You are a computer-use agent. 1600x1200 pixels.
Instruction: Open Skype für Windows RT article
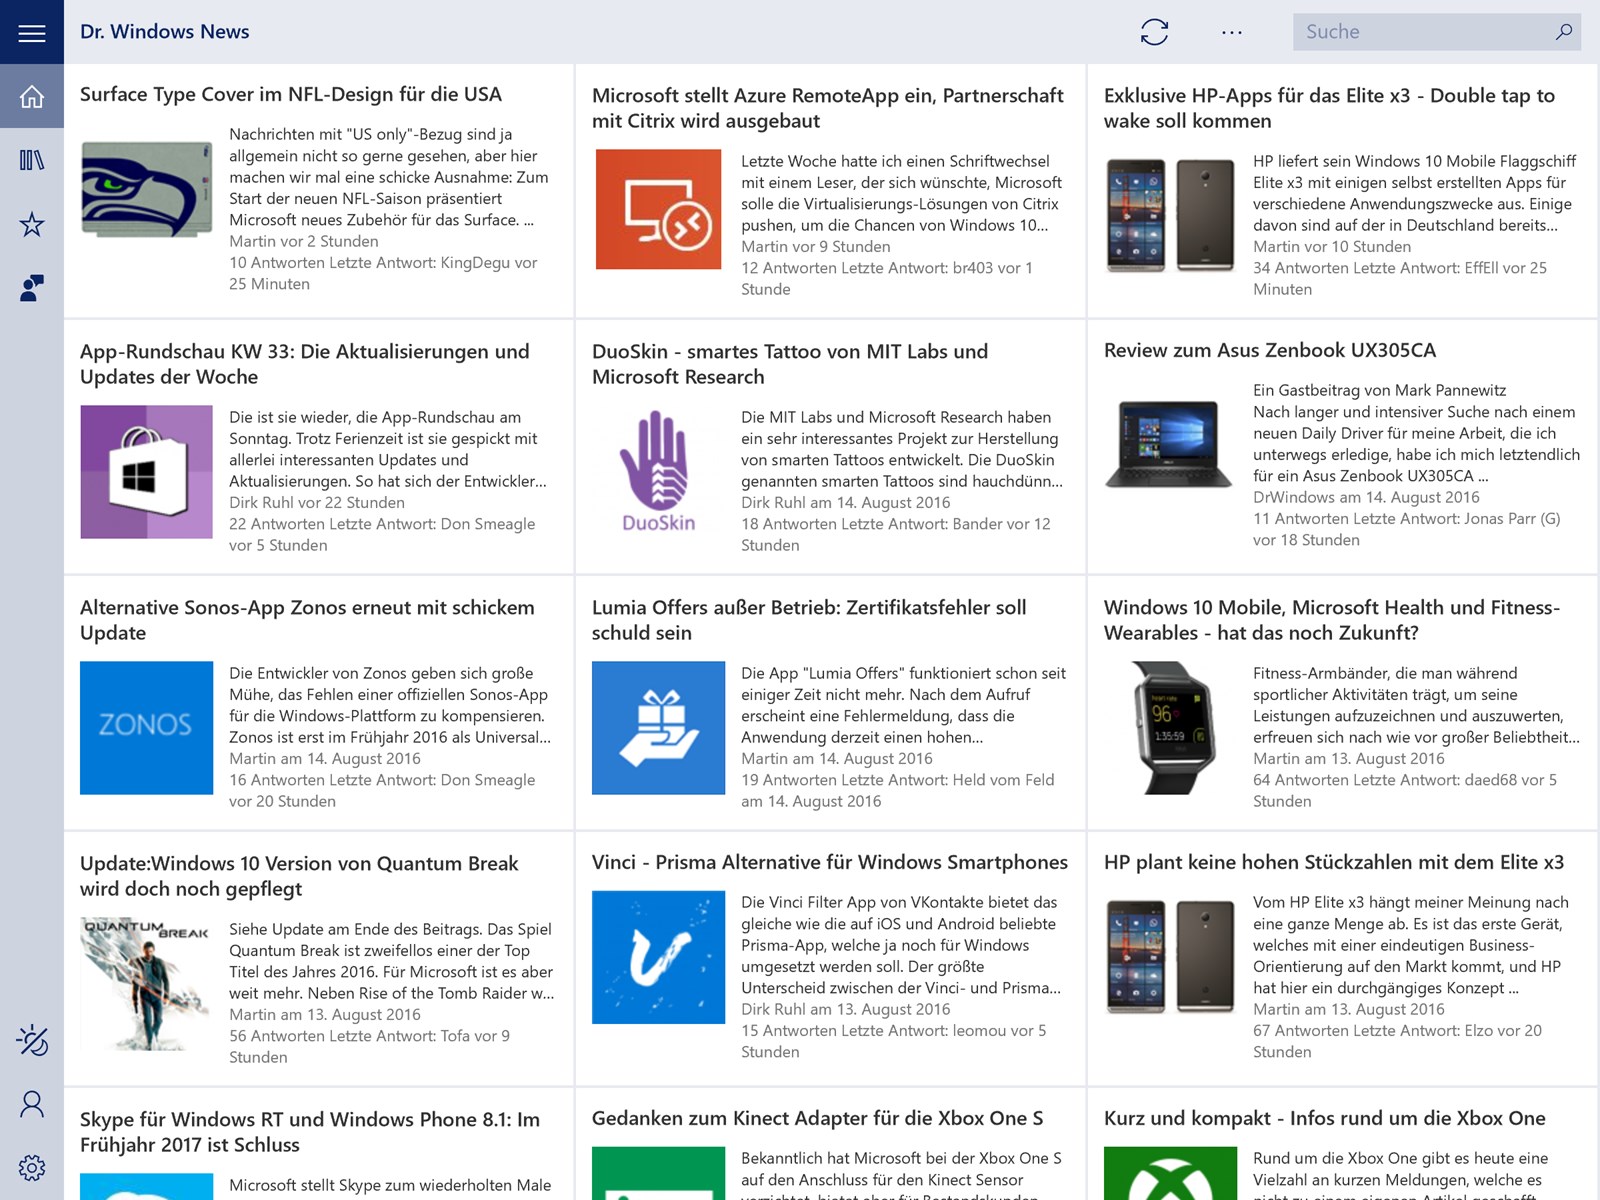[310, 1132]
